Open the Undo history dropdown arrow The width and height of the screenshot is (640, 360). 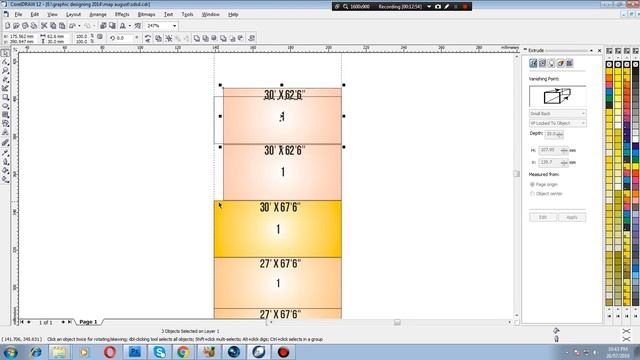coord(79,26)
